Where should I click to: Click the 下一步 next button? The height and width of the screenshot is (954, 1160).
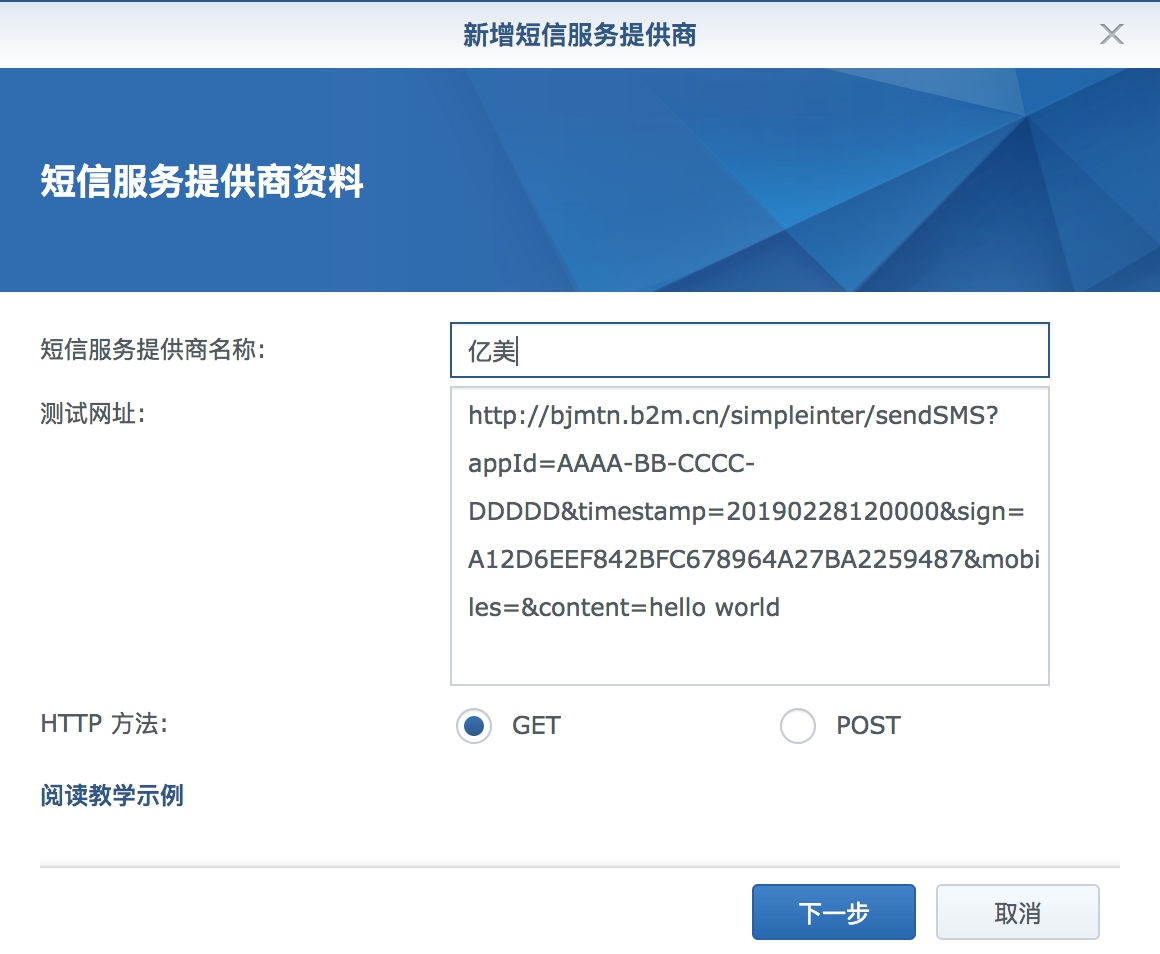pyautogui.click(x=834, y=913)
